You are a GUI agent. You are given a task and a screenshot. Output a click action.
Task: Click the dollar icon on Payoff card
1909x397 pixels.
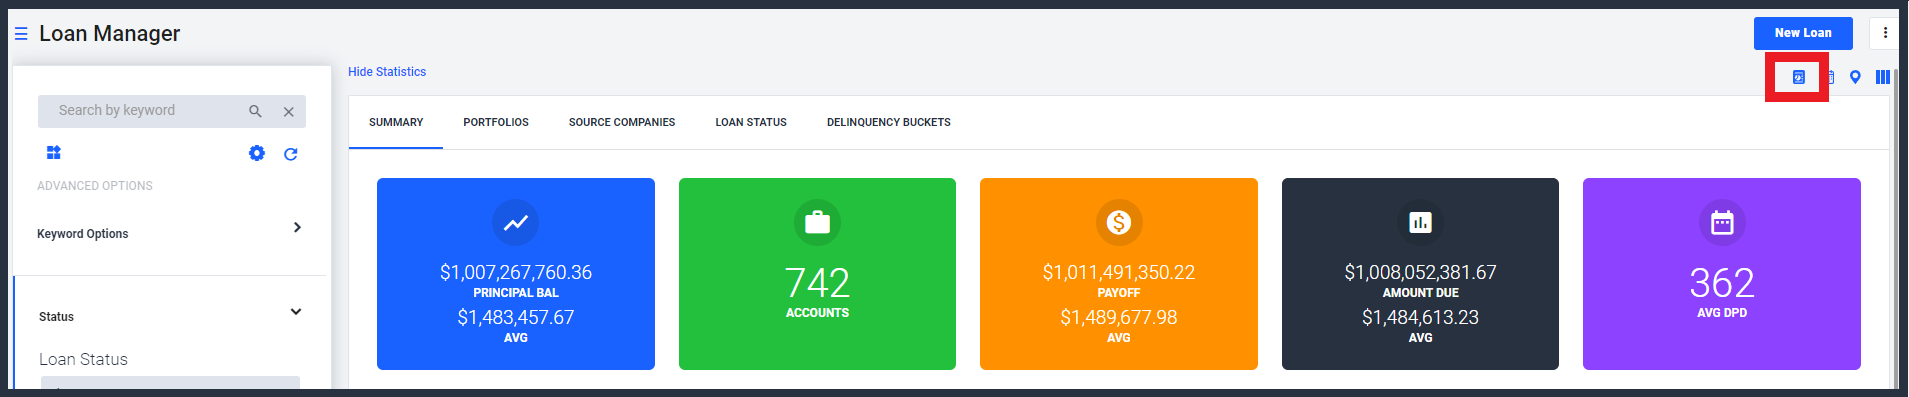tap(1119, 222)
